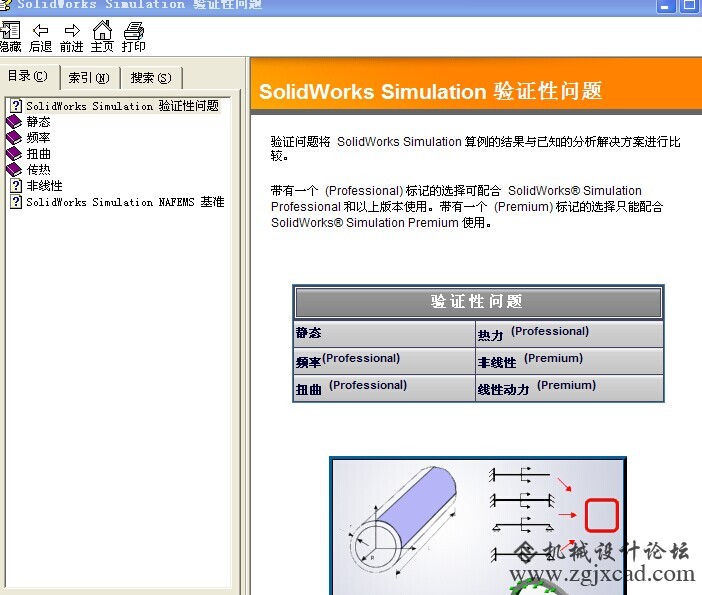
Task: Click the question page icon beside 非线性
Action: click(16, 186)
